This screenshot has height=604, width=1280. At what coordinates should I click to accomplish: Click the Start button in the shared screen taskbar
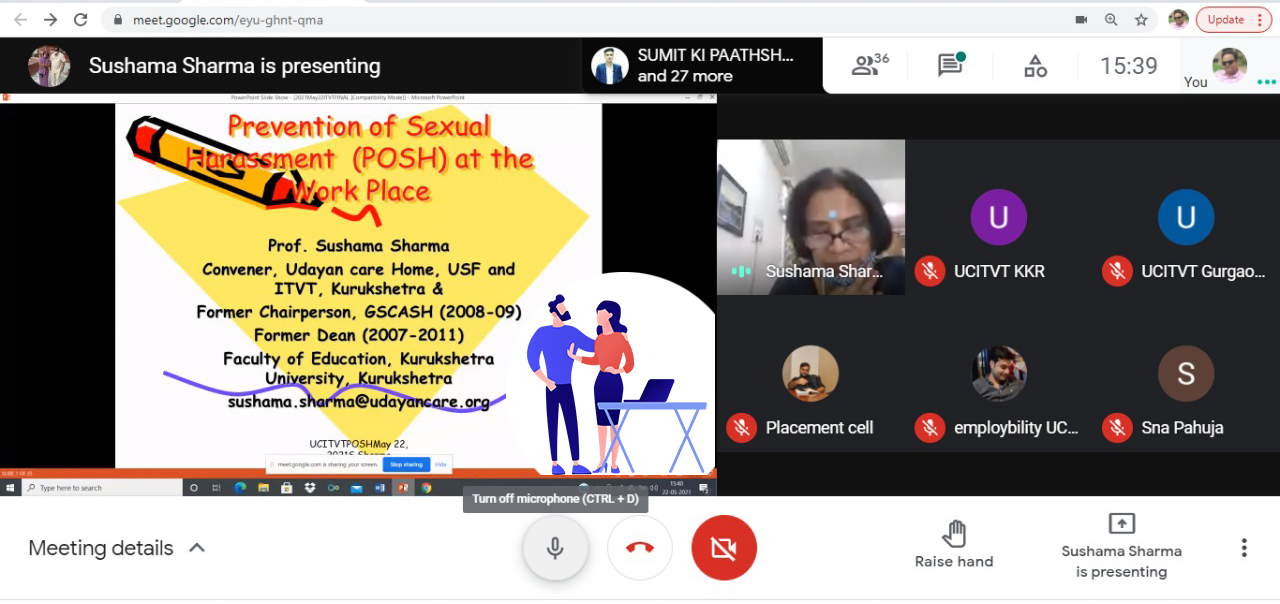(11, 488)
